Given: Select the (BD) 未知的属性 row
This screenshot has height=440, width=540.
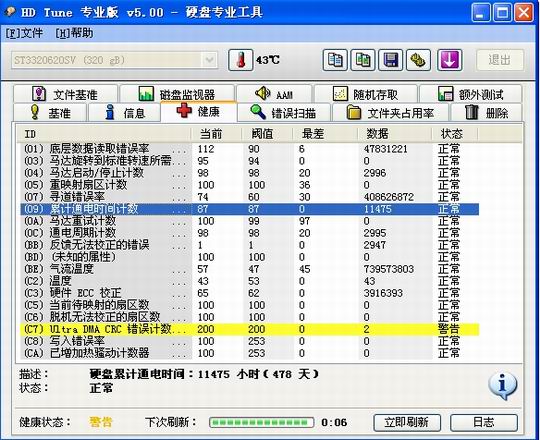Looking at the screenshot, I should click(x=250, y=257).
